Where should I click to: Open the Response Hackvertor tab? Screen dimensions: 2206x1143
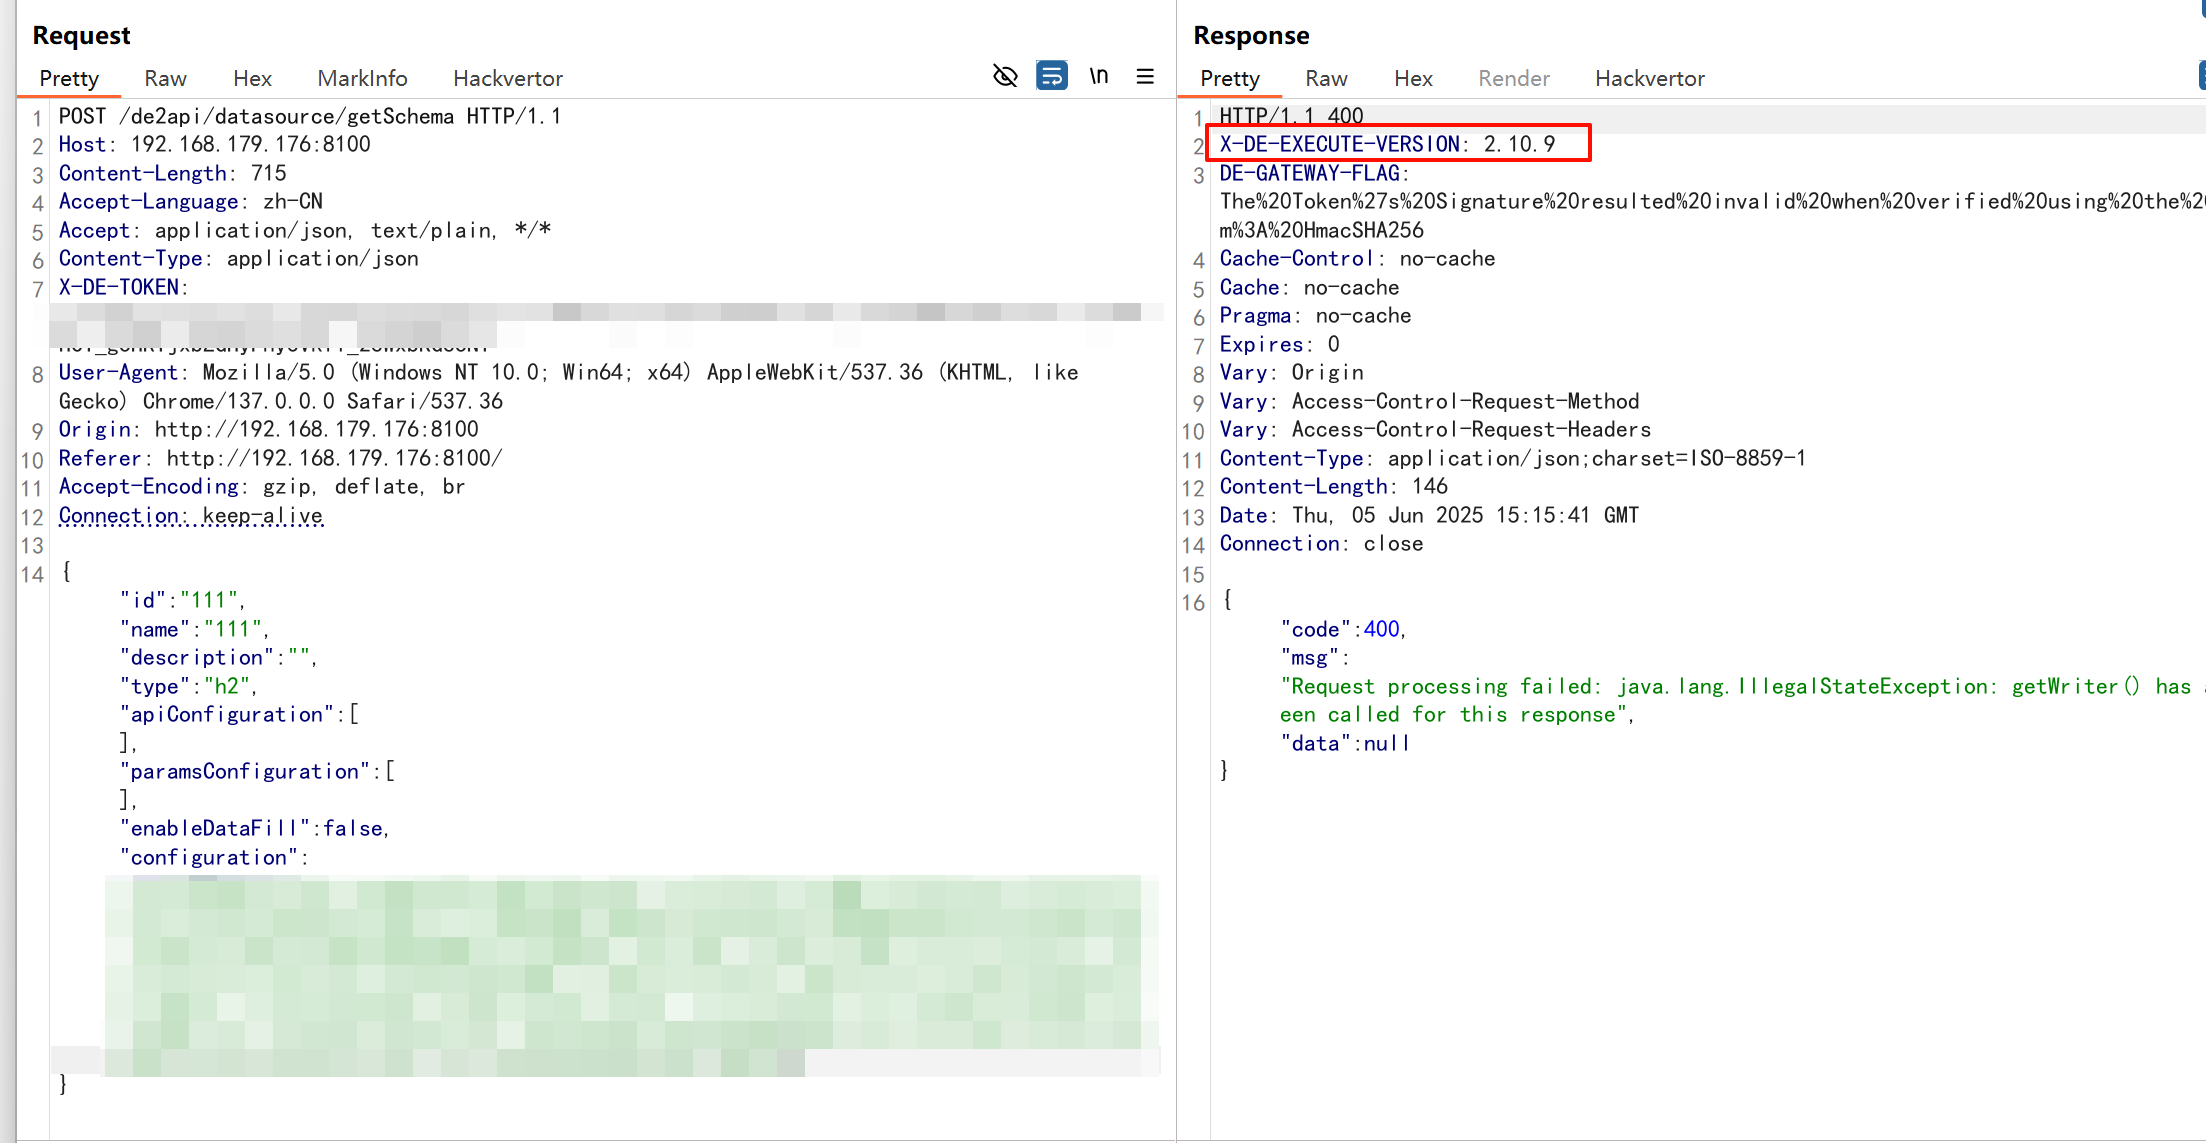click(x=1650, y=78)
